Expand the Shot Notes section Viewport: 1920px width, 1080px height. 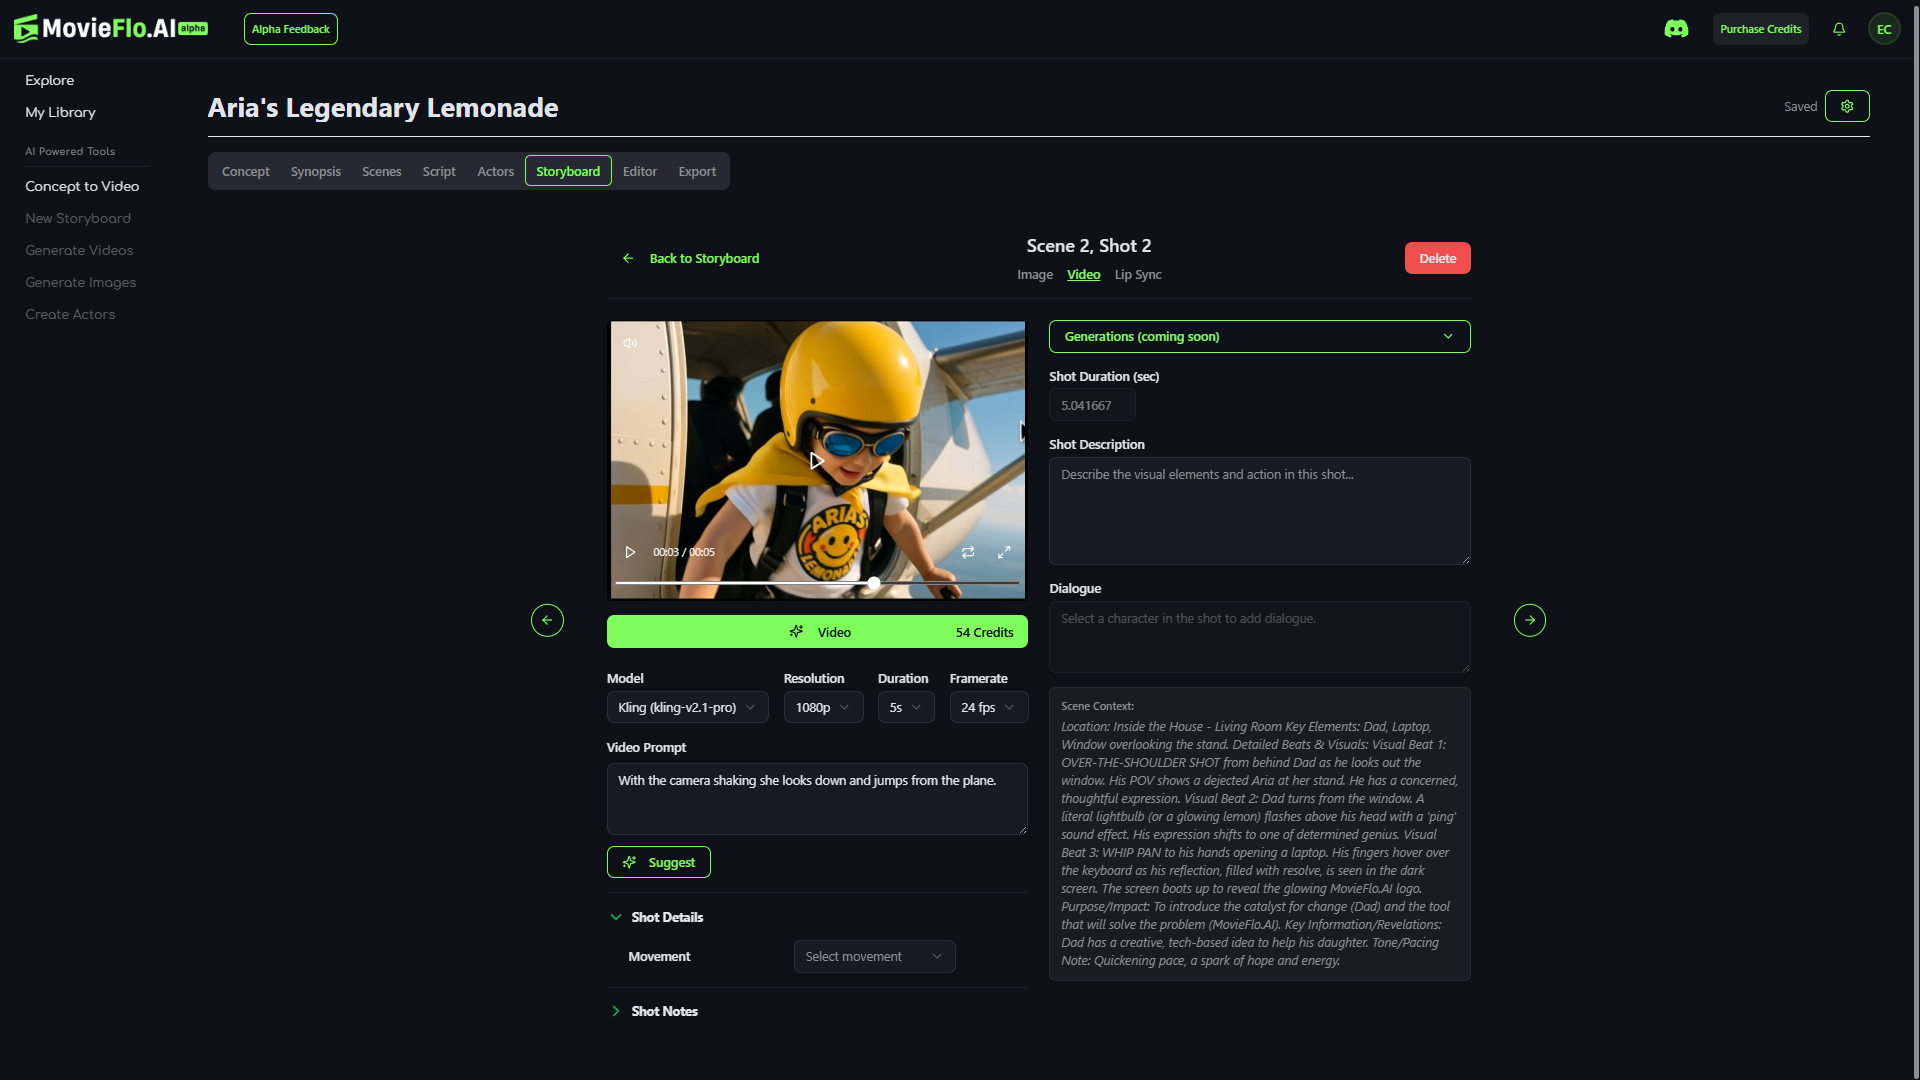pos(664,1011)
